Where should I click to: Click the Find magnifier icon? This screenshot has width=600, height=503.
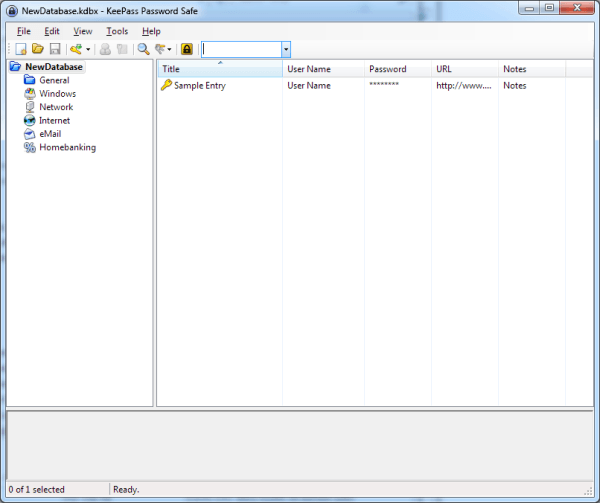[143, 49]
